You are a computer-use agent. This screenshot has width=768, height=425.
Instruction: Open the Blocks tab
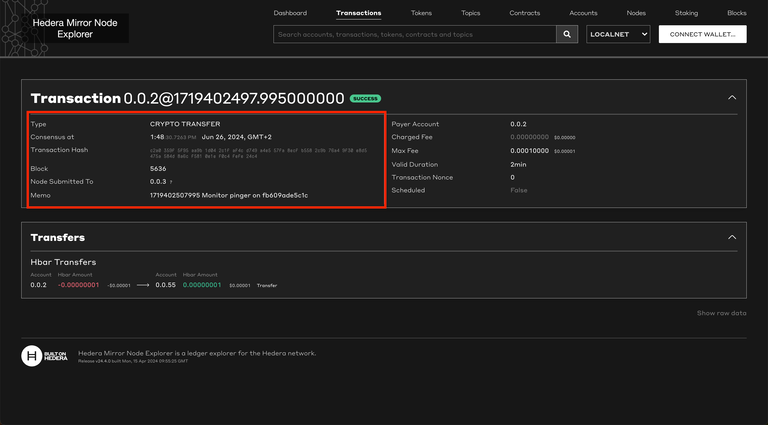737,13
